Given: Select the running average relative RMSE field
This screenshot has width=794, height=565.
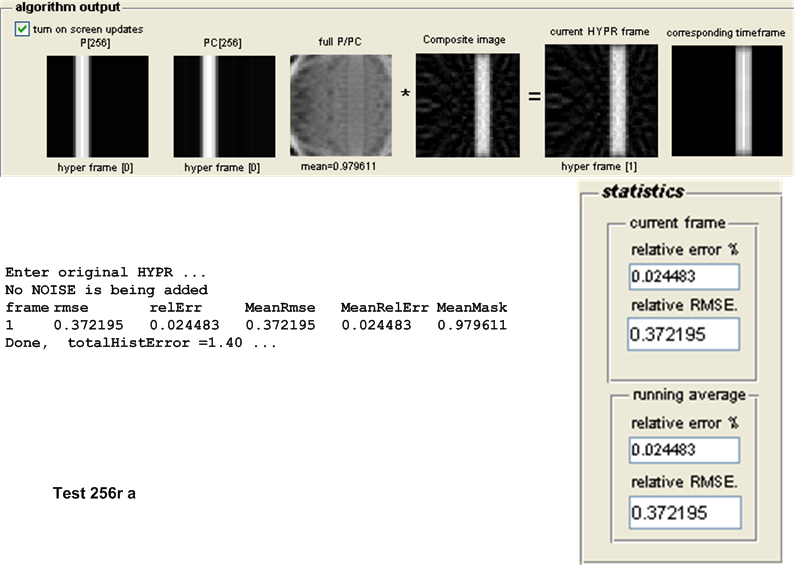Looking at the screenshot, I should click(684, 512).
